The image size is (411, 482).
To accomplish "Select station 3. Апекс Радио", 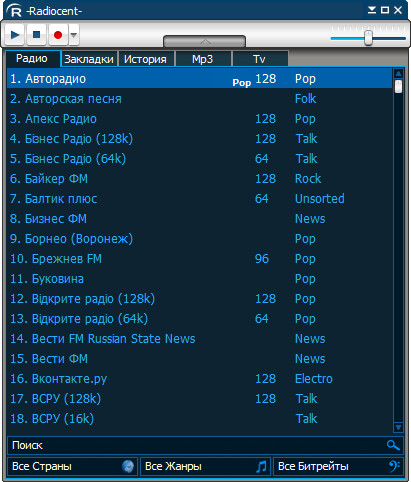I will [x=199, y=119].
